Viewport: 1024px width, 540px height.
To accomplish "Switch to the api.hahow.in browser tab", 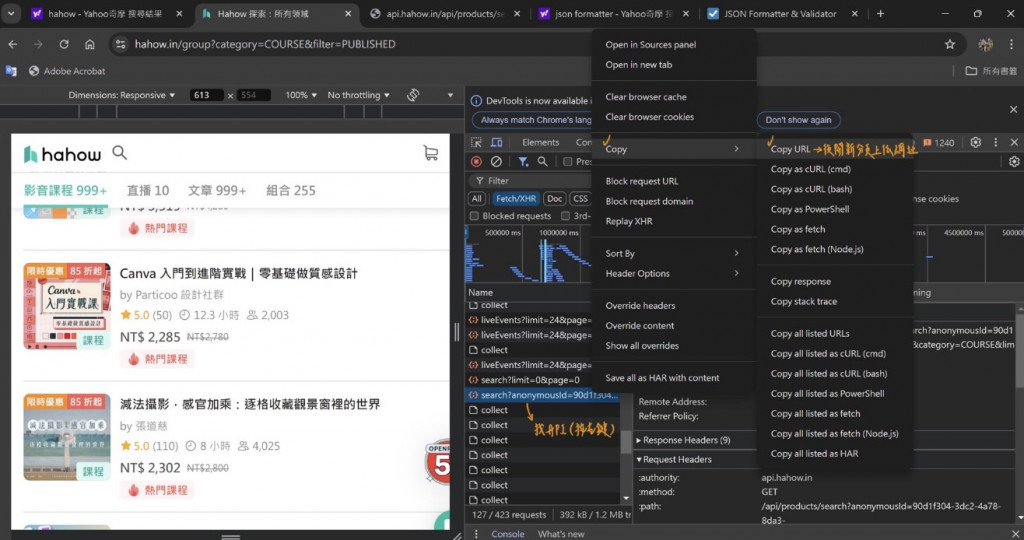I will coord(444,14).
